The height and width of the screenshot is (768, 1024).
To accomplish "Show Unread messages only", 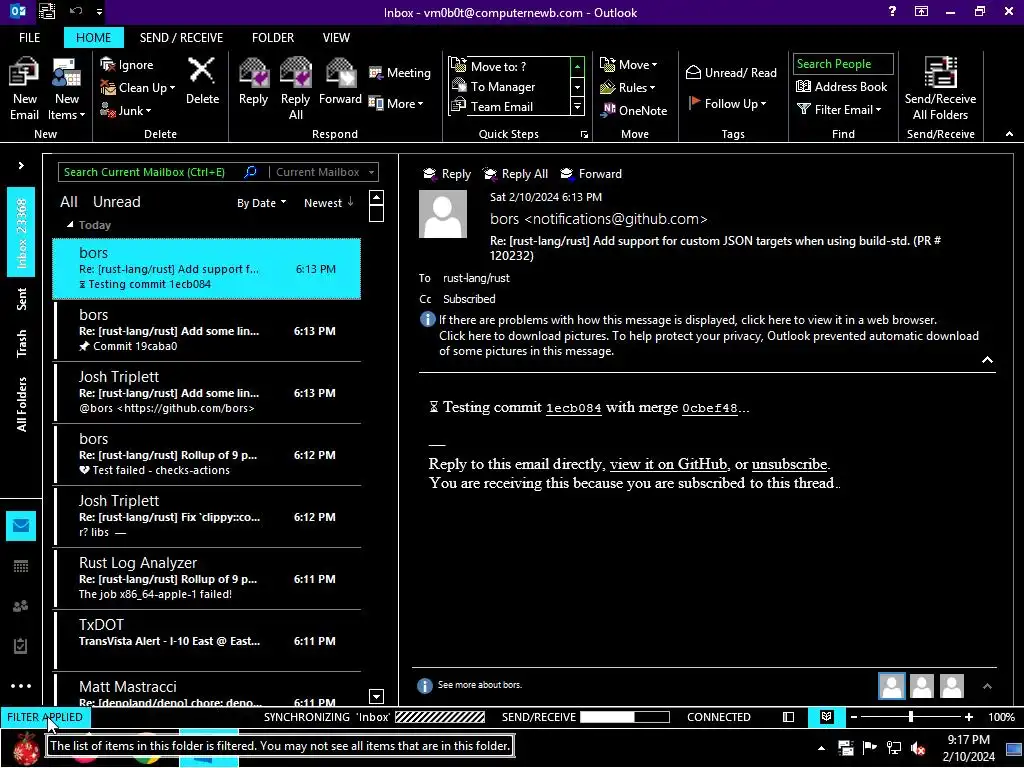I will [x=116, y=202].
